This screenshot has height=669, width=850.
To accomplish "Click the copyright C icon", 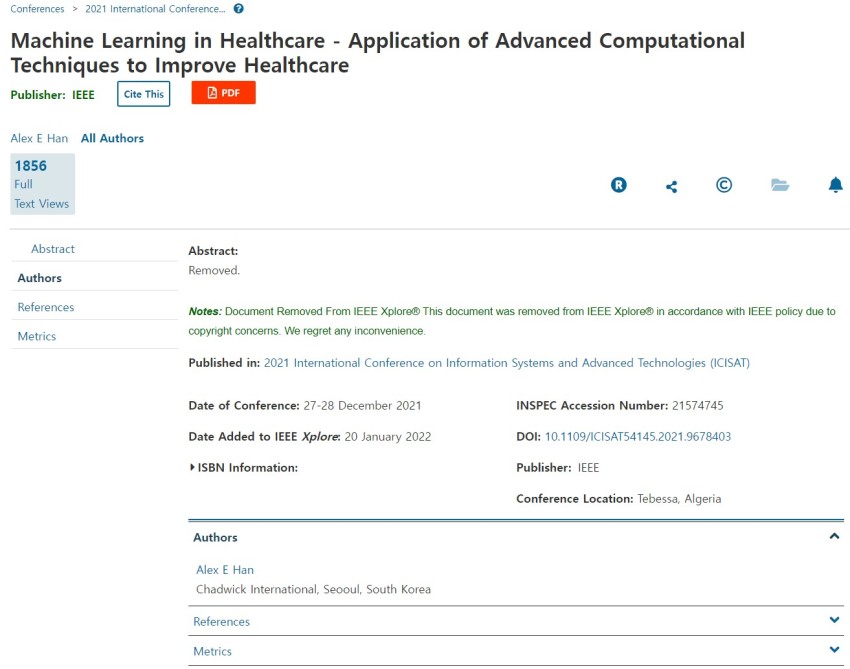I will point(724,185).
